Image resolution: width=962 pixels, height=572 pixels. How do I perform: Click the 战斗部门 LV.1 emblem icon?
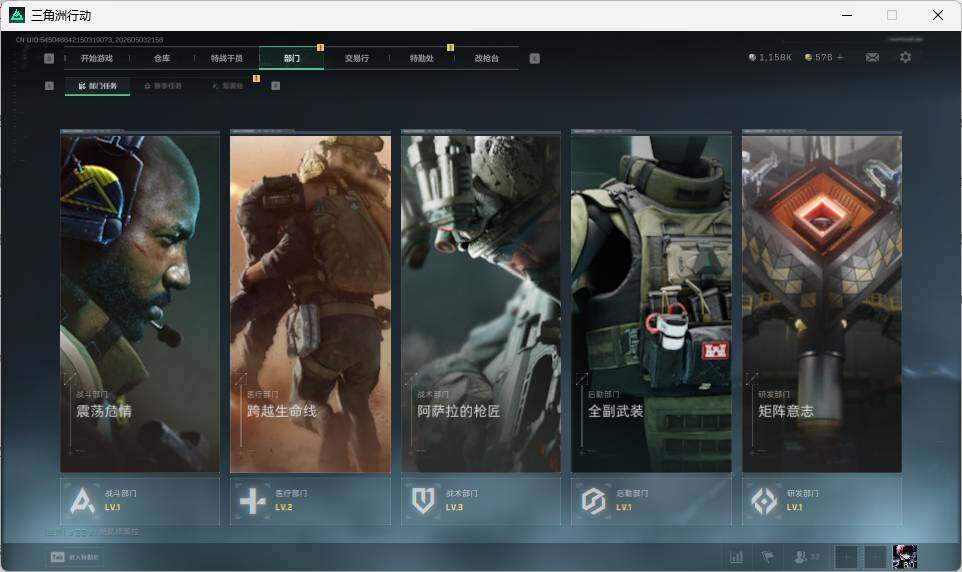[x=82, y=501]
